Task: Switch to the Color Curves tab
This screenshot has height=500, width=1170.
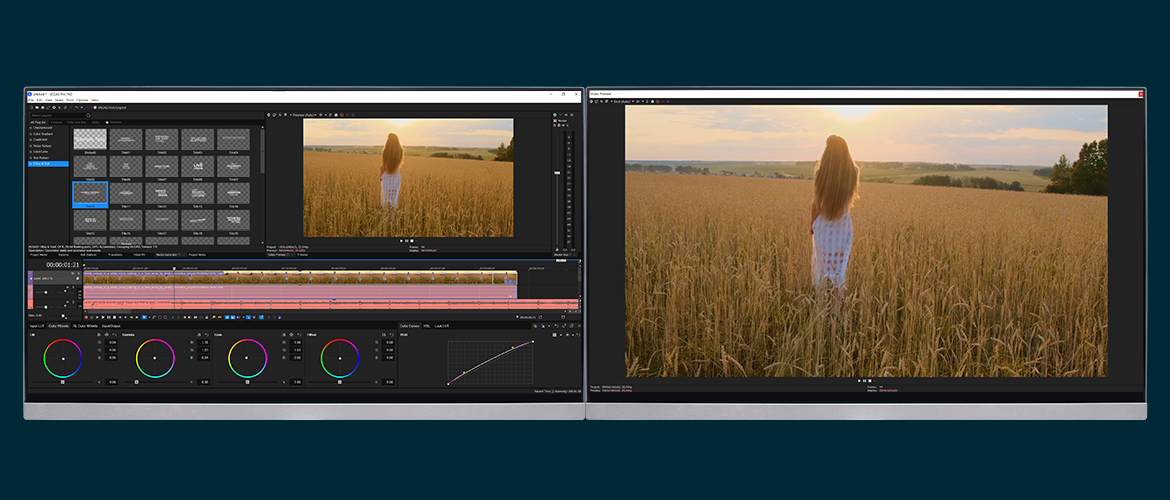Action: 410,326
